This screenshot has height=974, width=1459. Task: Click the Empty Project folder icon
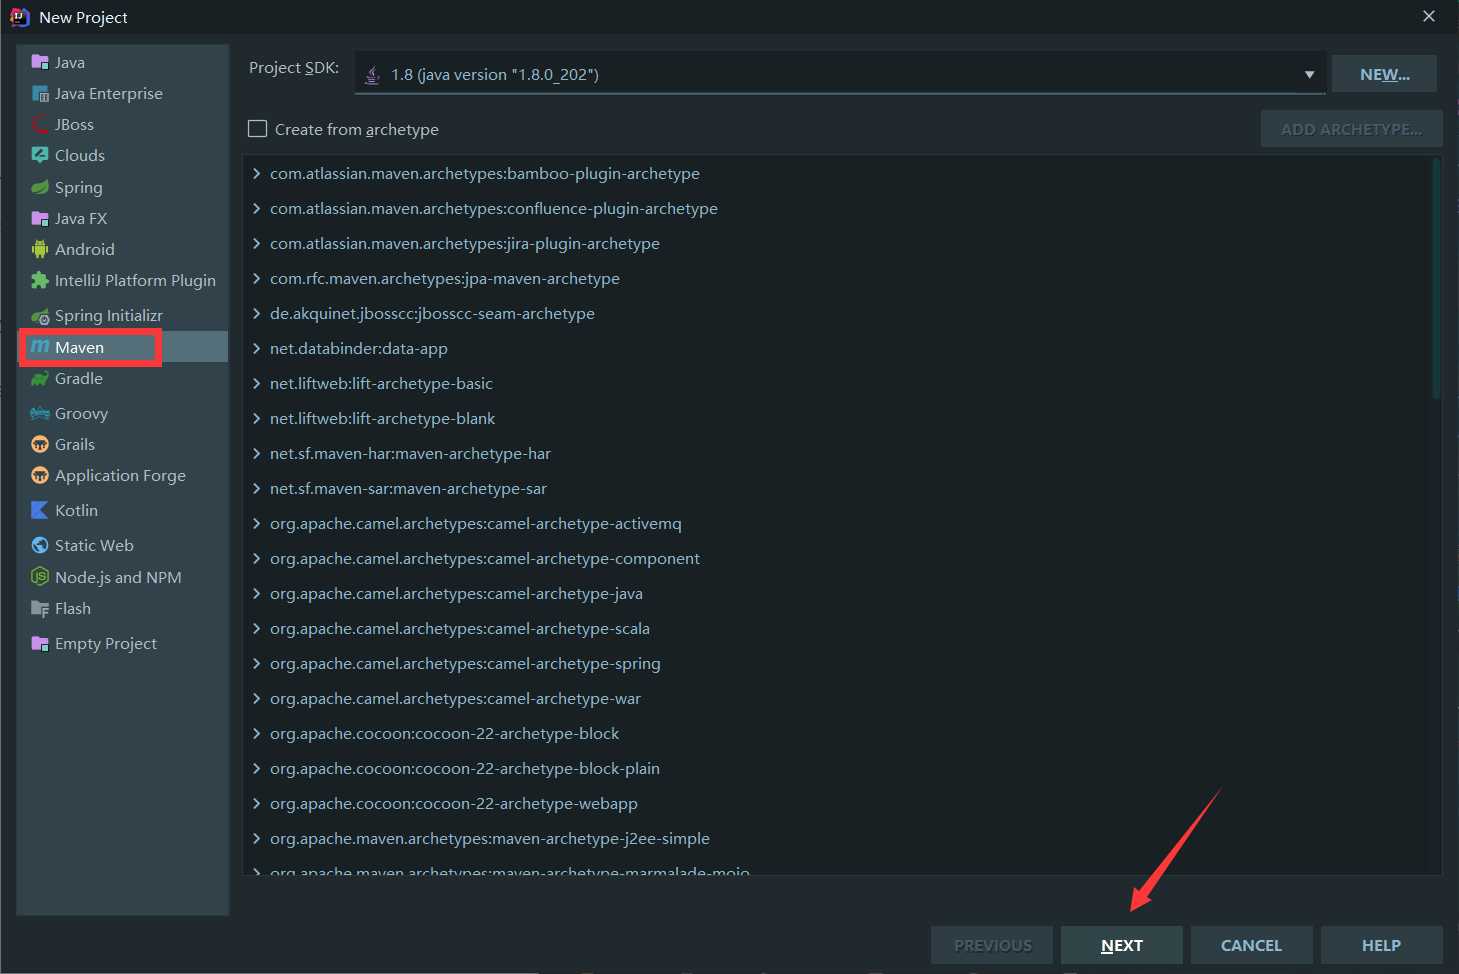point(40,643)
